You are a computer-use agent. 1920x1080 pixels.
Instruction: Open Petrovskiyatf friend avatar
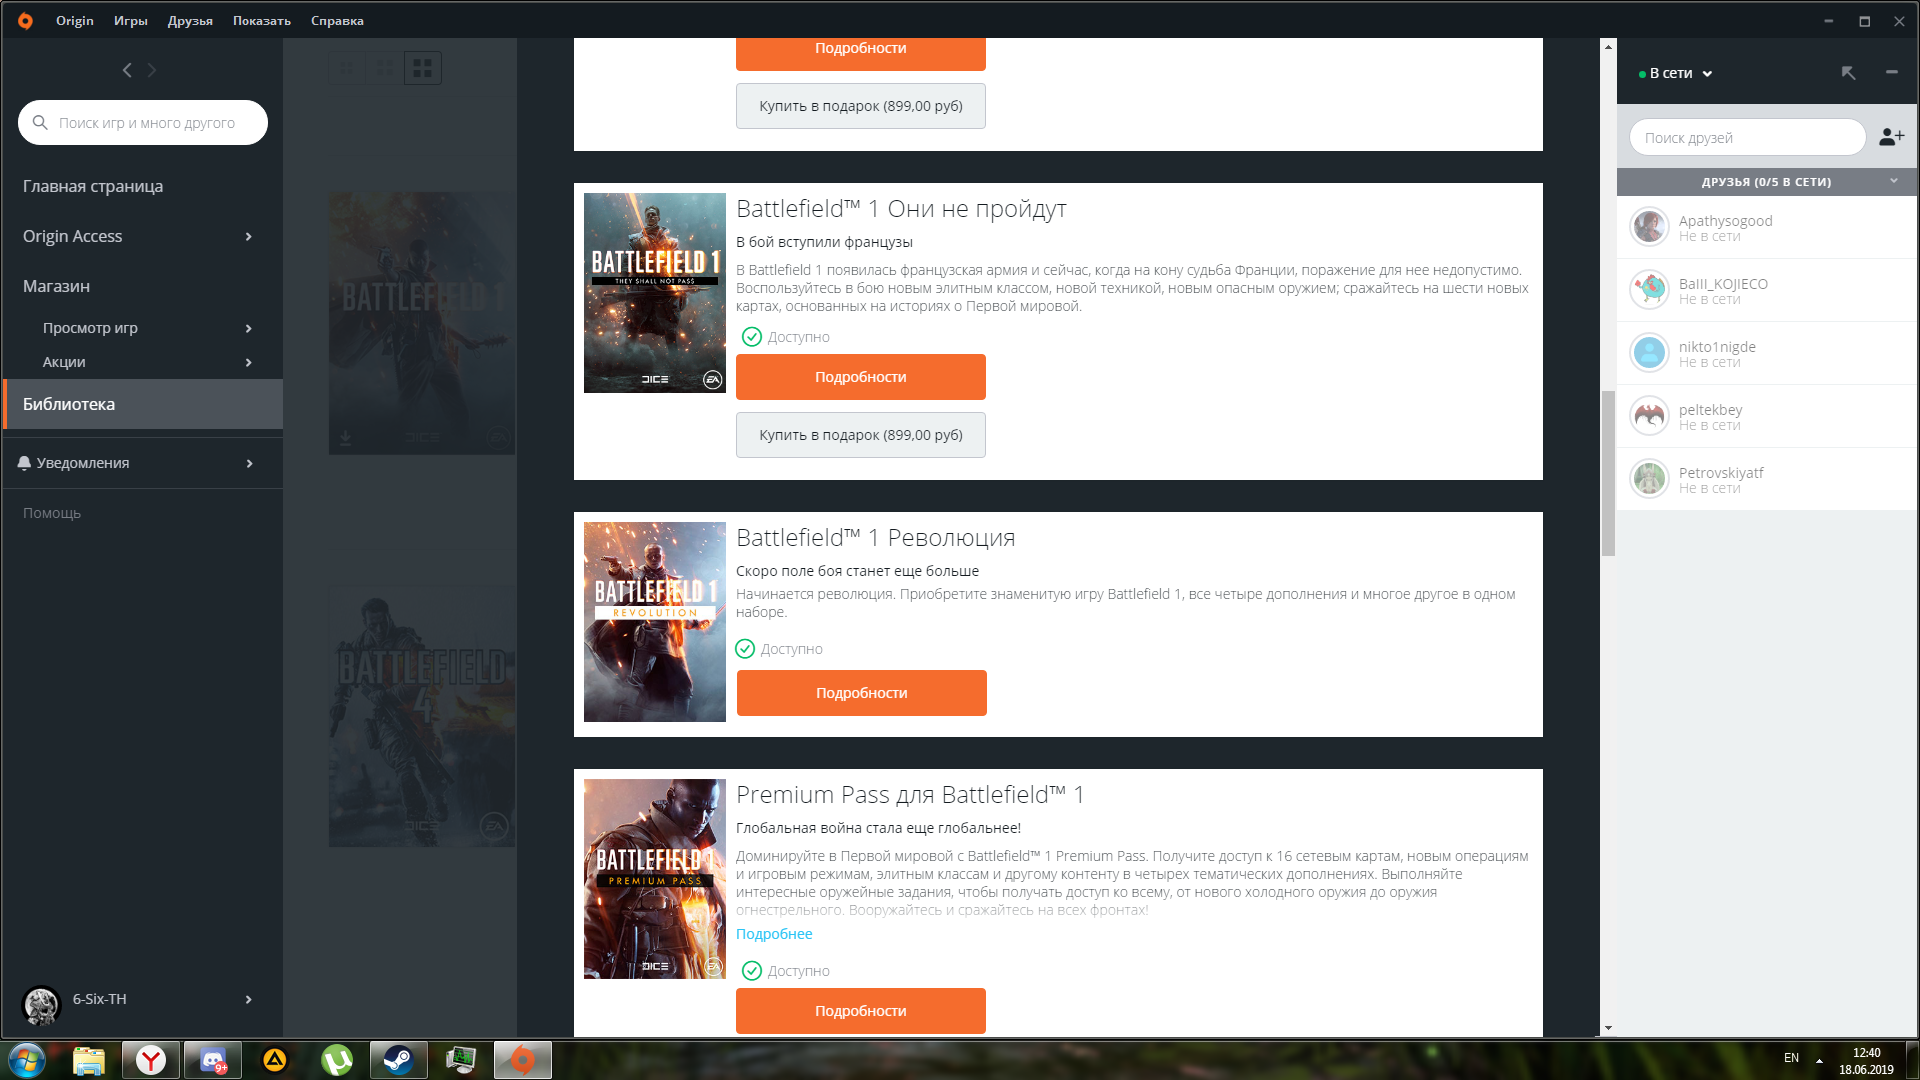tap(1649, 479)
